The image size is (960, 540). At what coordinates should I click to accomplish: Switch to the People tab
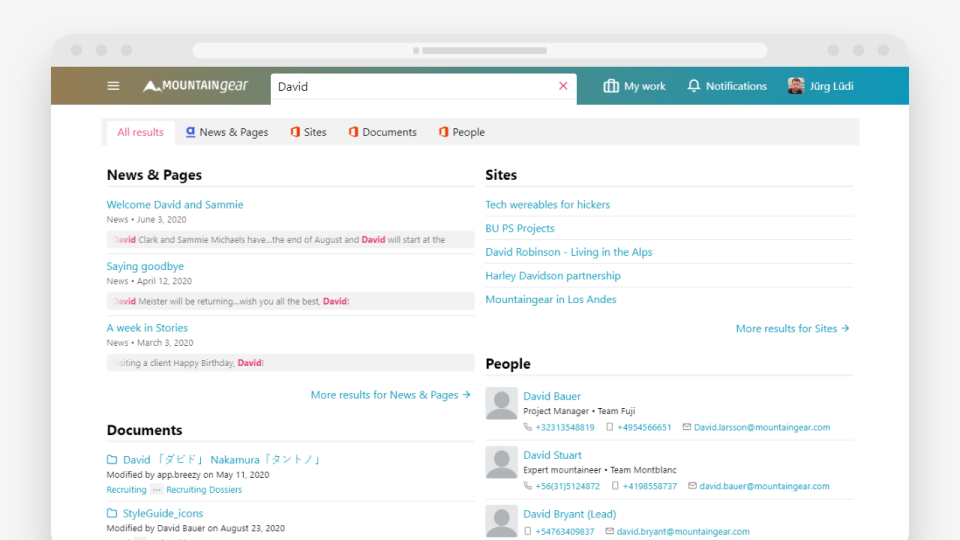tap(462, 132)
